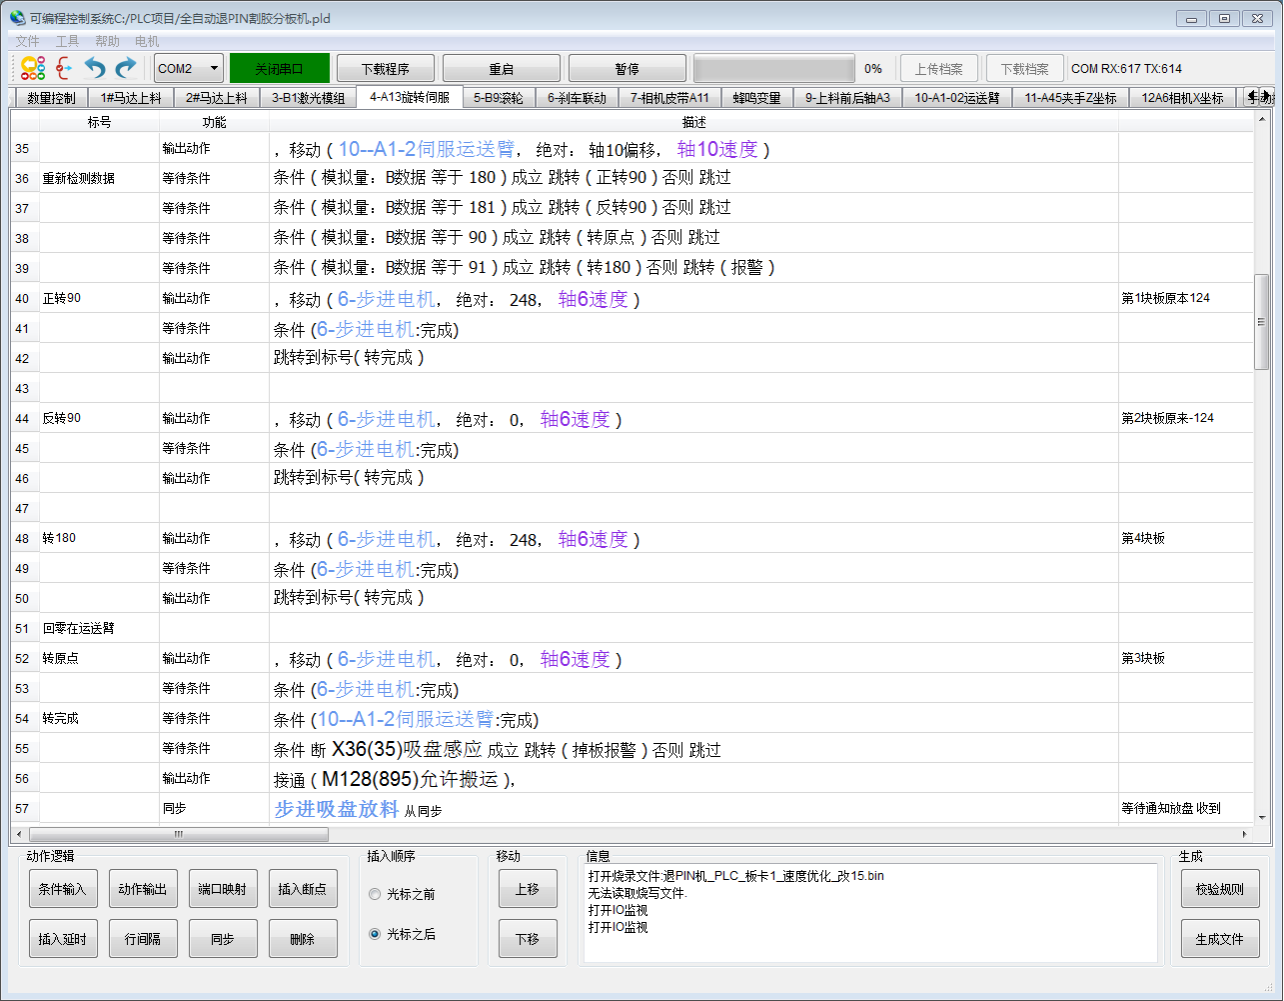
Task: Click the 删除 button
Action: click(302, 939)
